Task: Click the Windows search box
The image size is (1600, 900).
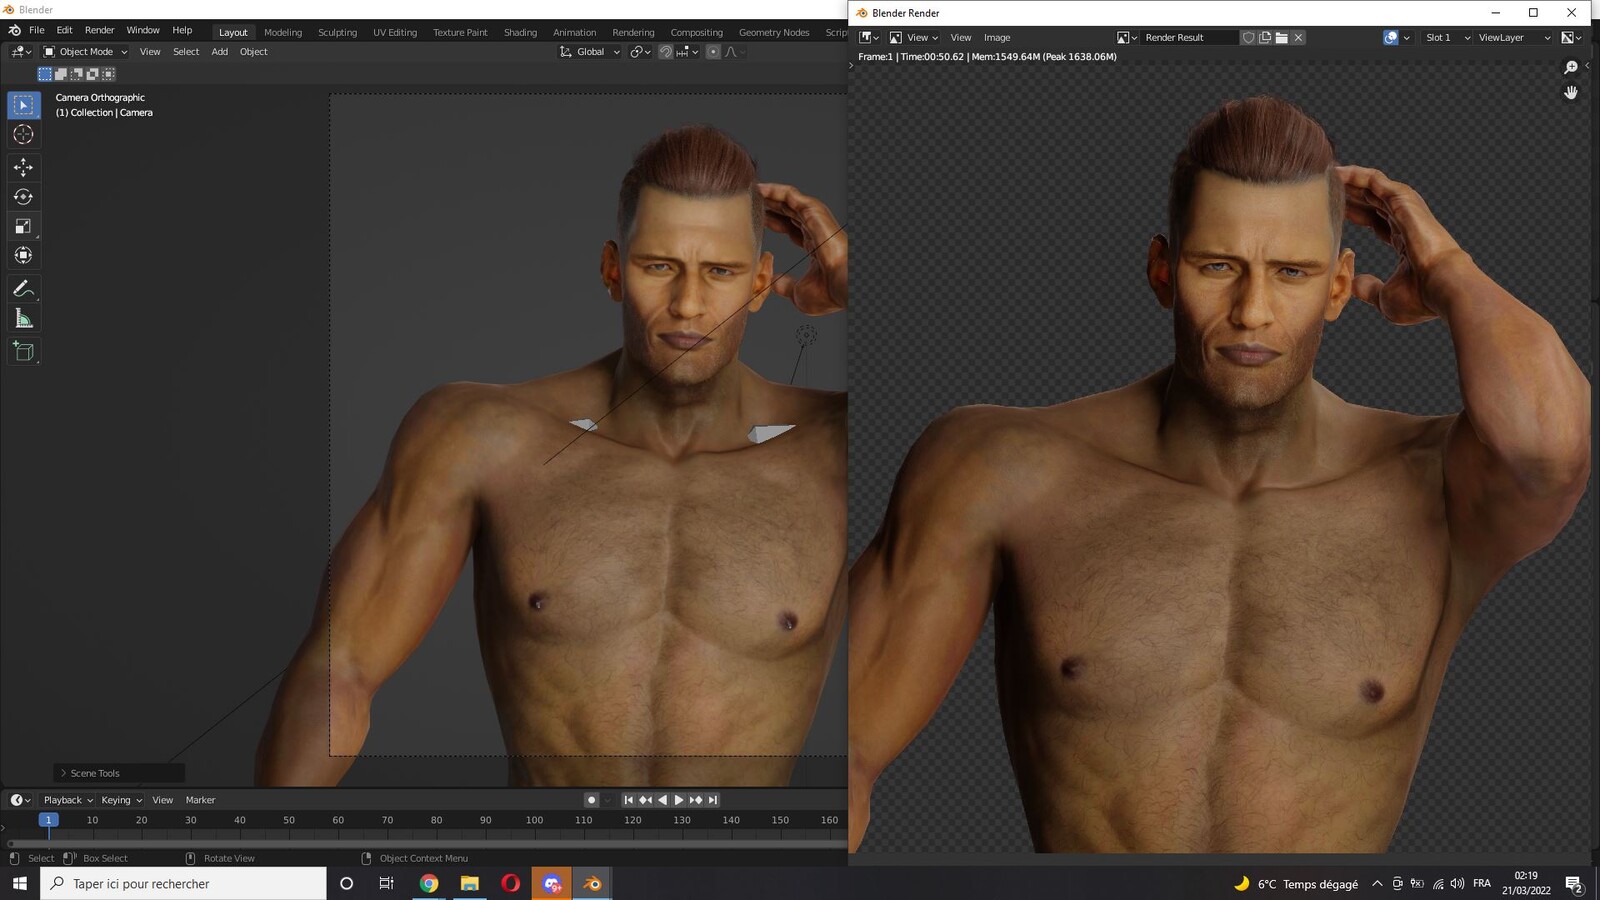Action: click(183, 883)
